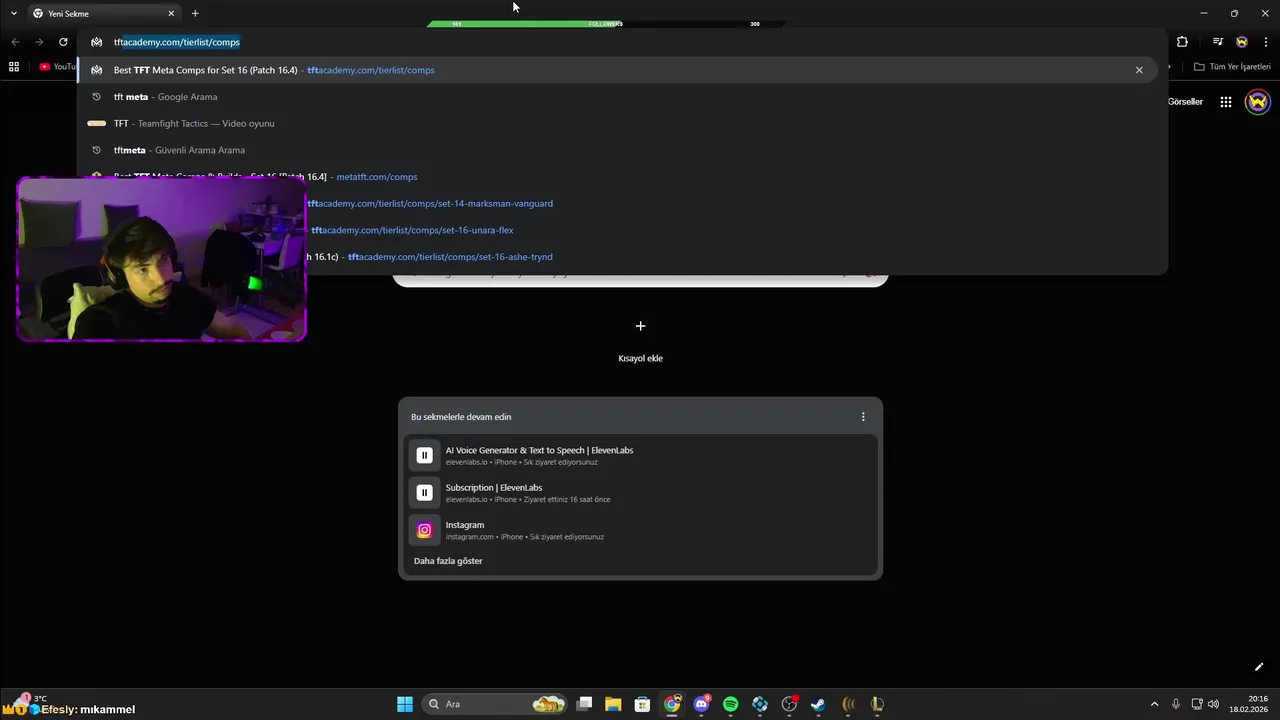Open YouTube bookmark
1280x720 pixels.
pos(58,67)
